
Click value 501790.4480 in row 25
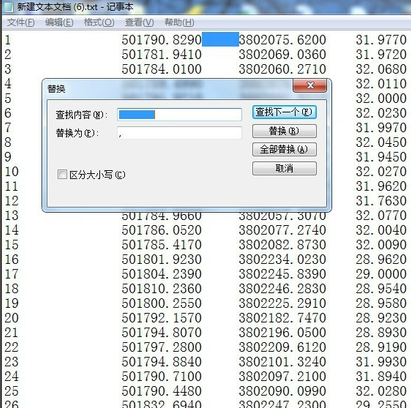click(x=161, y=391)
